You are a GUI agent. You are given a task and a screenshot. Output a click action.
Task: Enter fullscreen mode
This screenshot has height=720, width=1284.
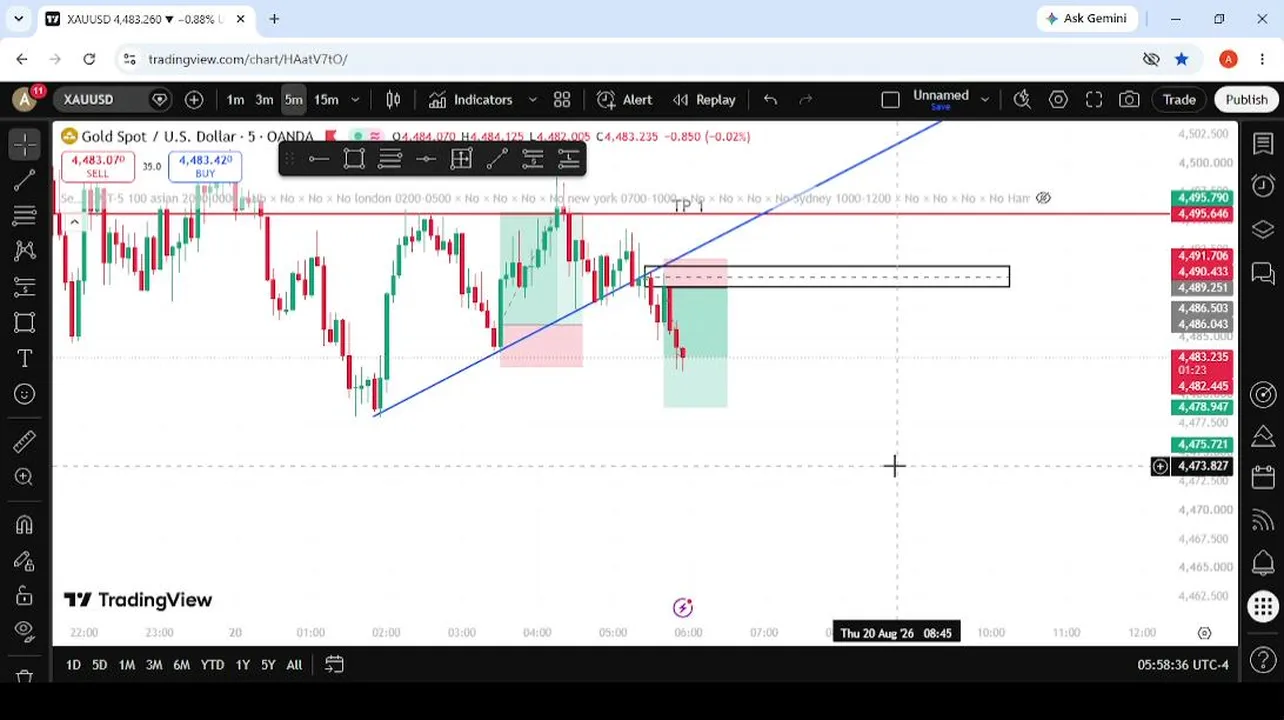tap(1094, 99)
